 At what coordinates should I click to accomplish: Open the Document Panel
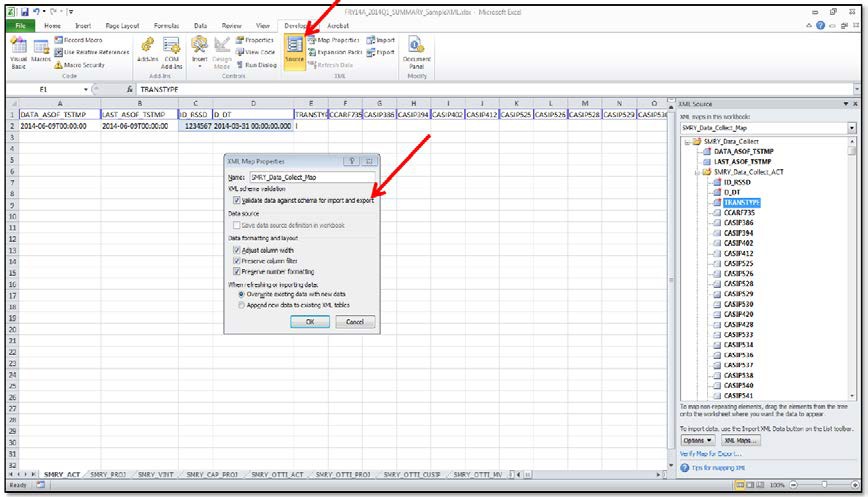coord(416,50)
